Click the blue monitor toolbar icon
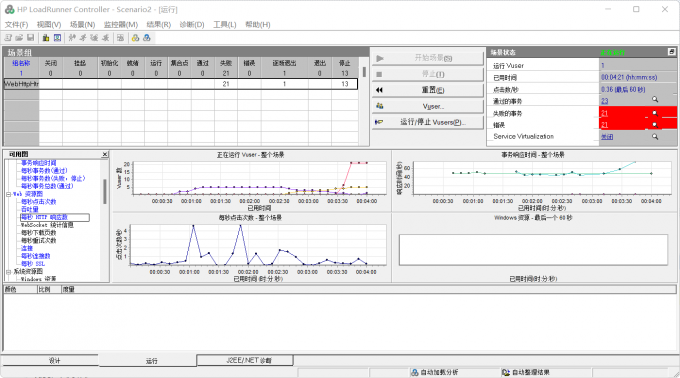This screenshot has width=680, height=378. click(57, 38)
